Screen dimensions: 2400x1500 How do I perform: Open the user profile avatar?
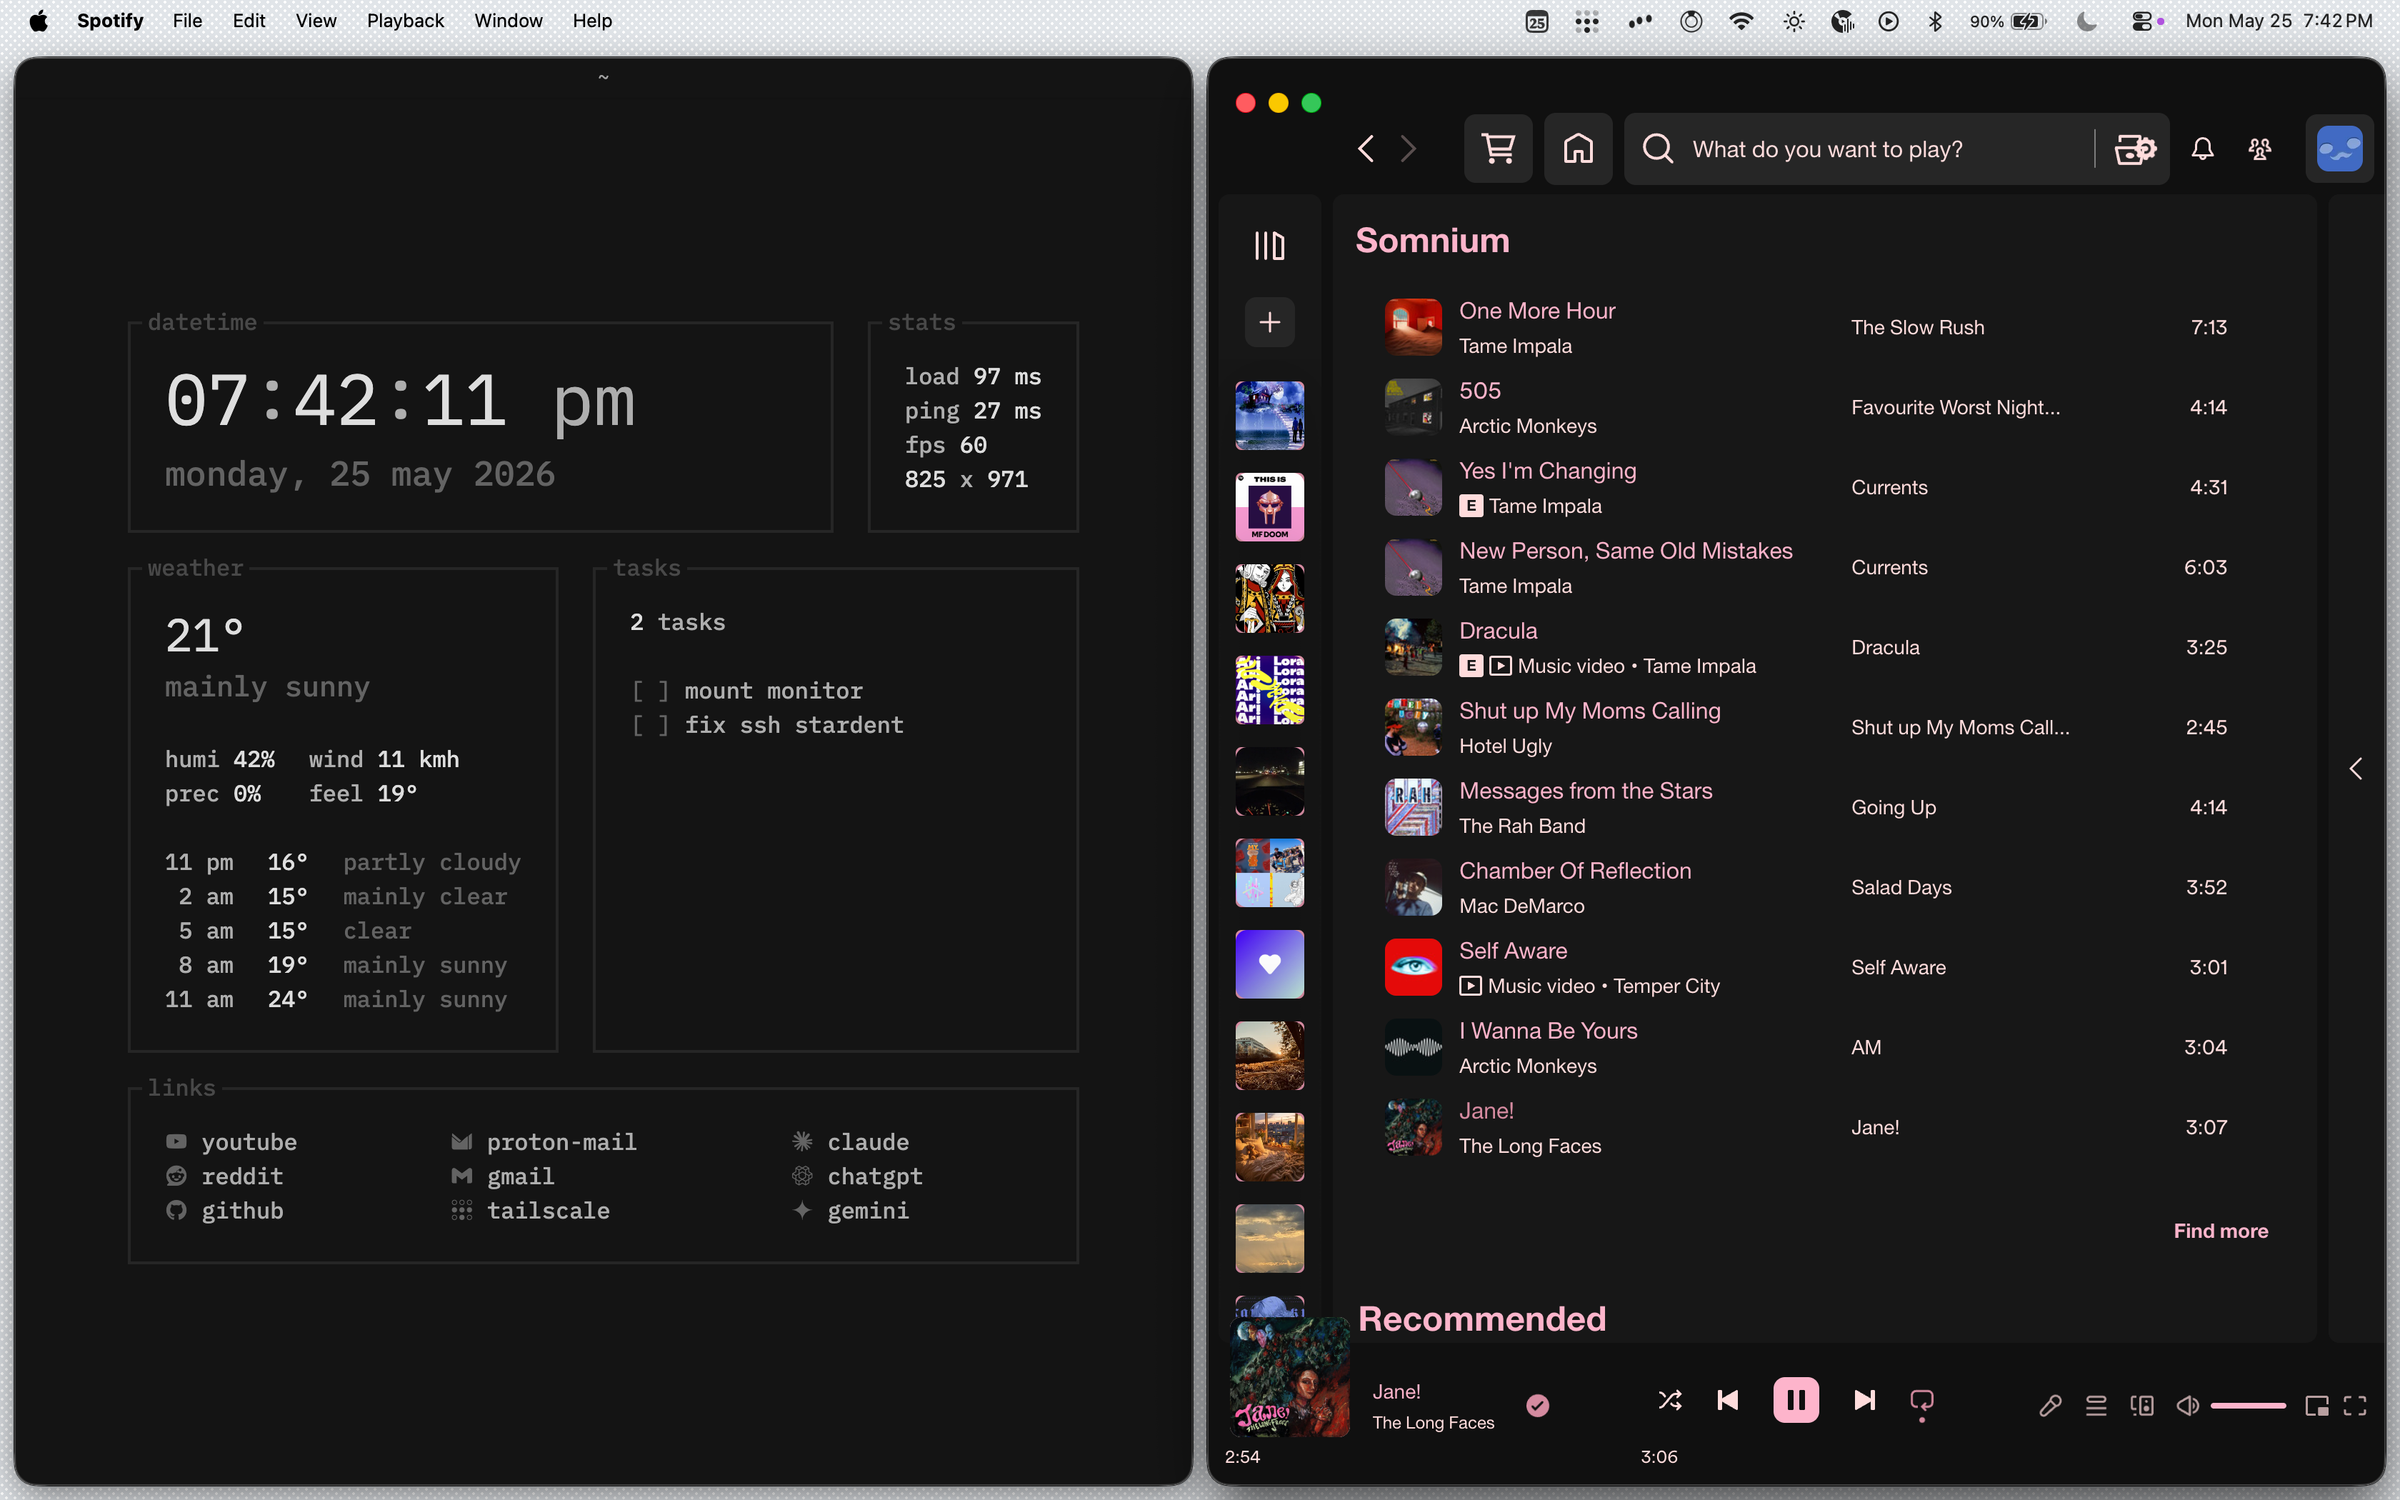pyautogui.click(x=2339, y=149)
